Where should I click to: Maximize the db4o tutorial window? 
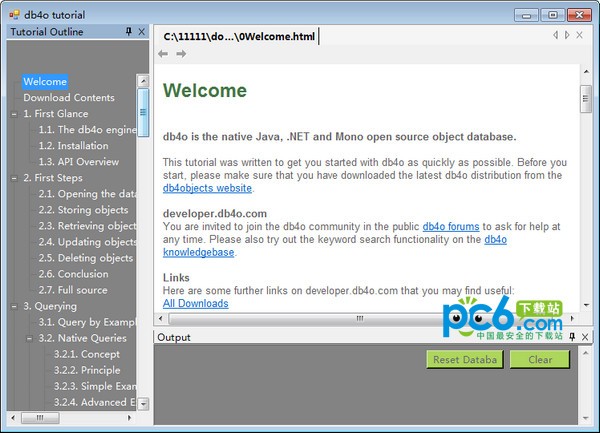[x=553, y=16]
